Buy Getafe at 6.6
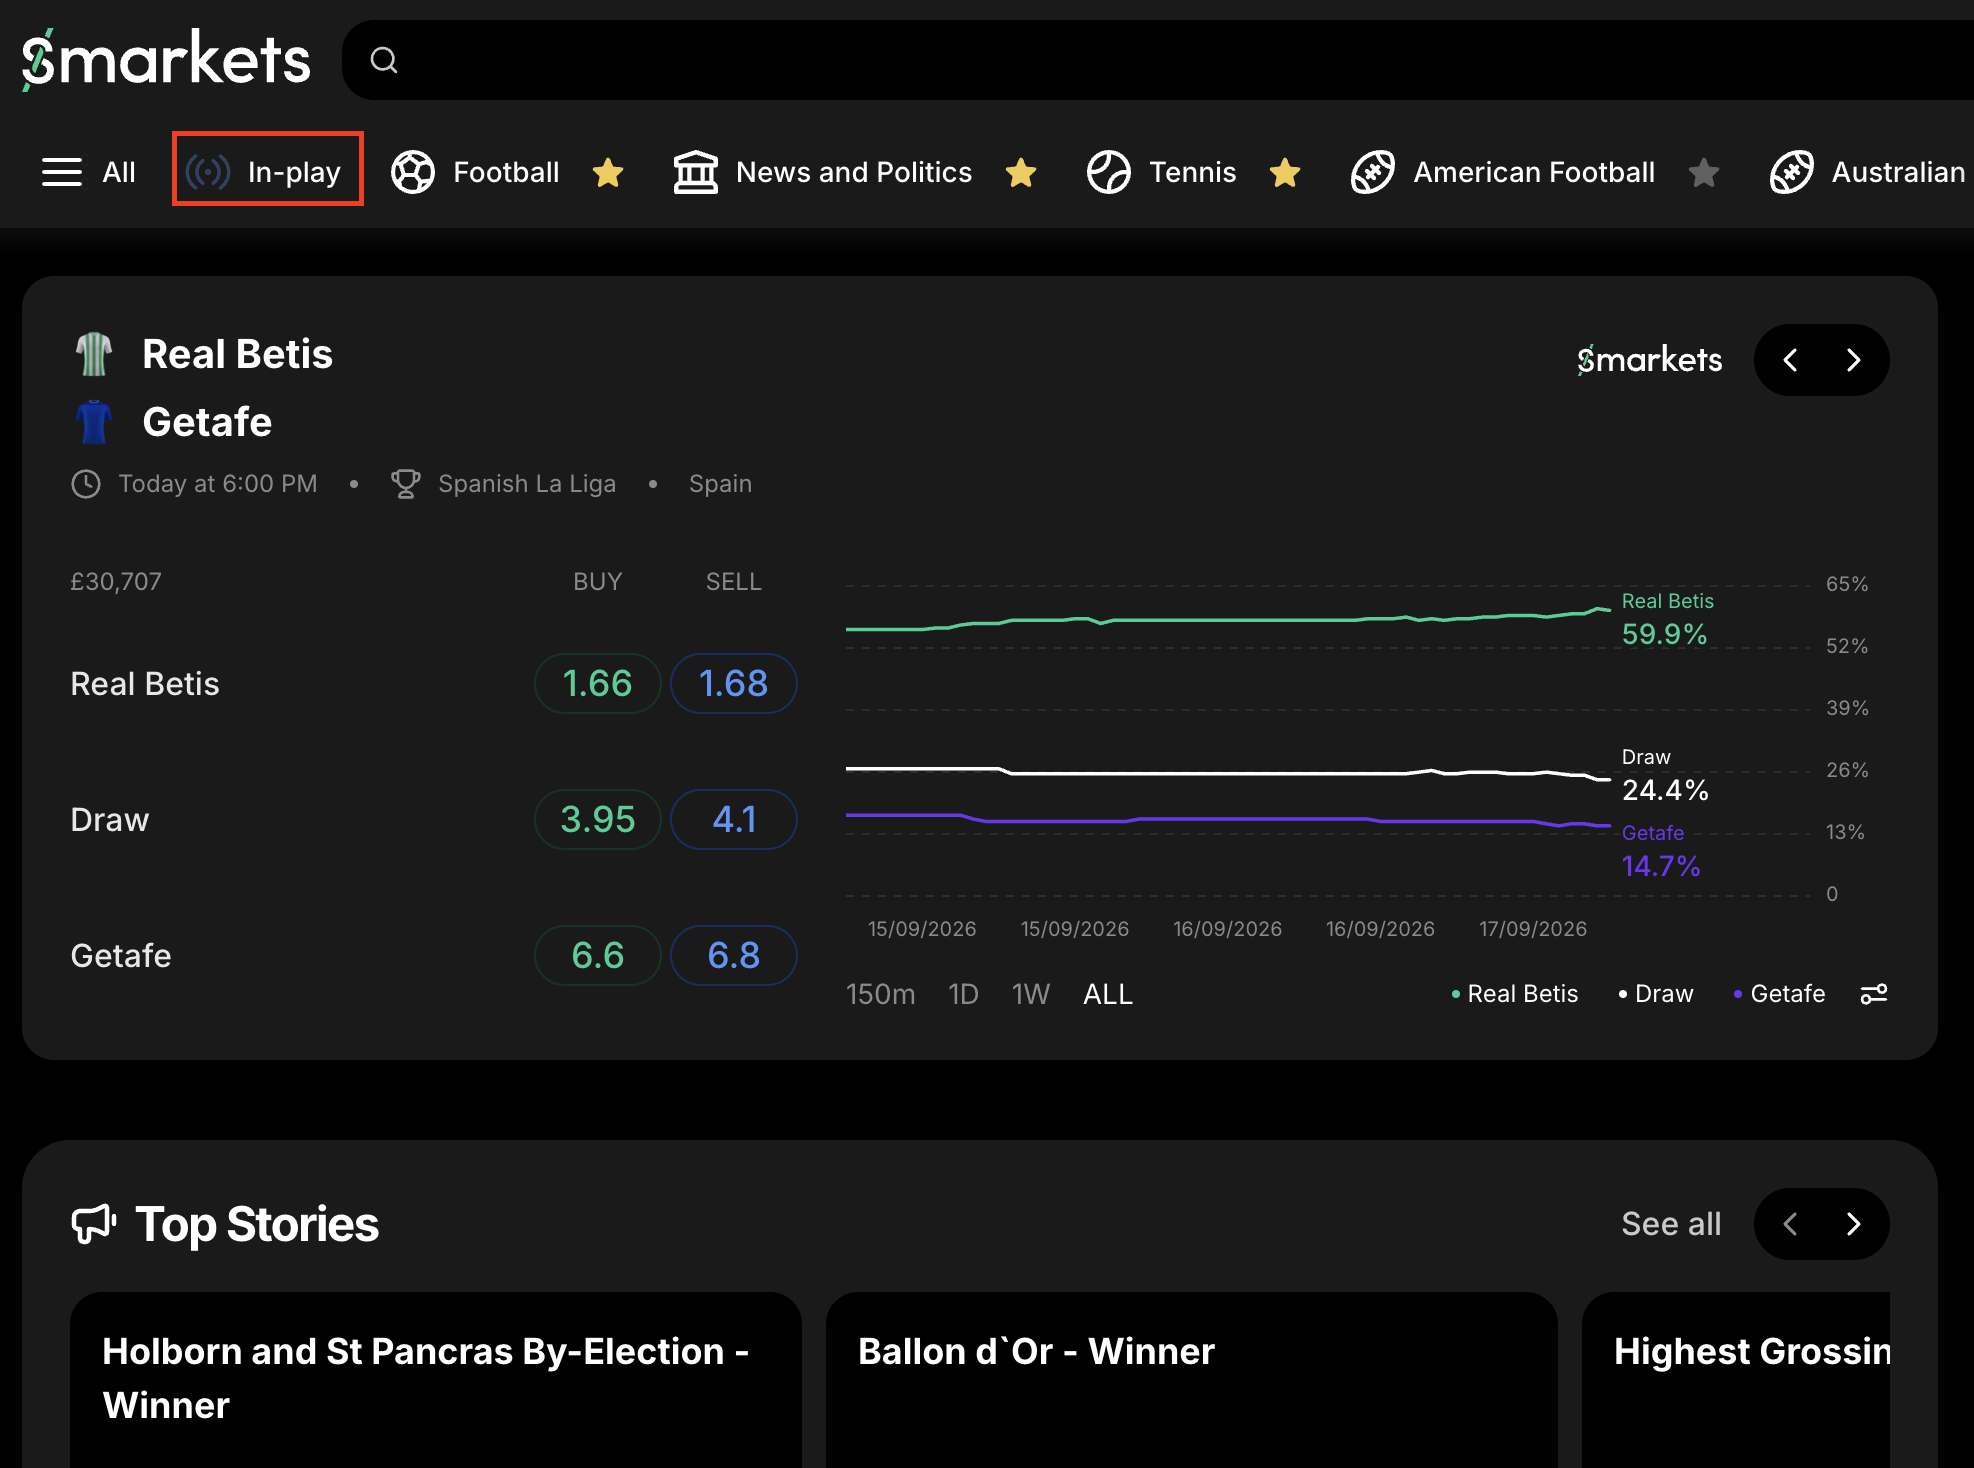The image size is (1974, 1468). 598,956
